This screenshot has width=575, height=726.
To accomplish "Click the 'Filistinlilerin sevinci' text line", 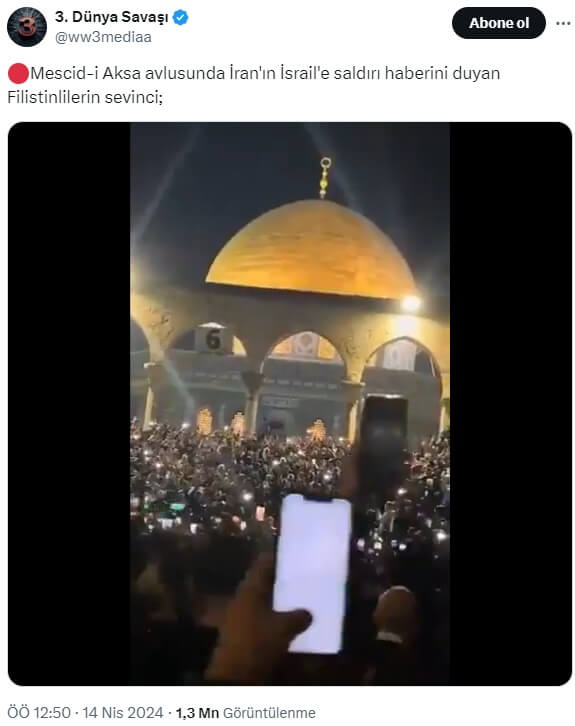I will click(85, 97).
